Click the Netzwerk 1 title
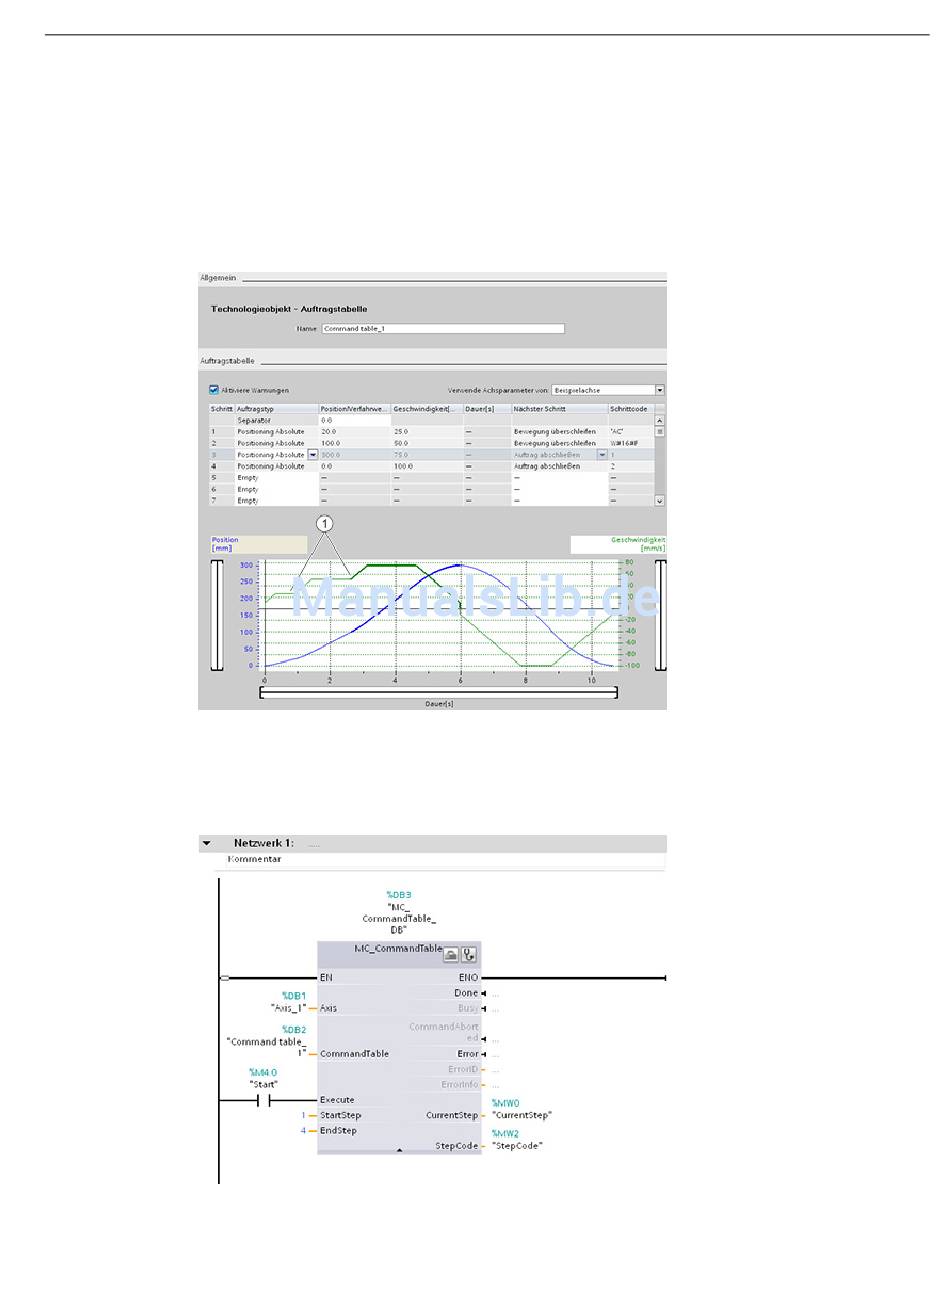The height and width of the screenshot is (1301, 950). point(264,843)
